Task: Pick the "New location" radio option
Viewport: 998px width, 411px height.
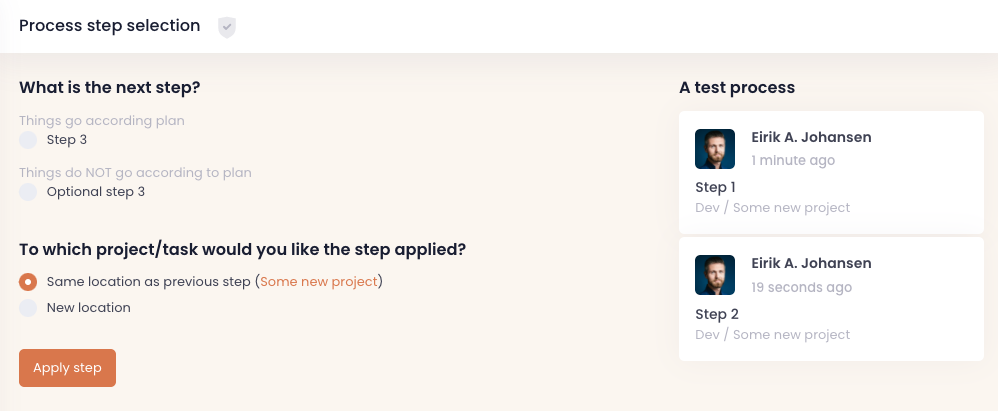Action: tap(28, 308)
